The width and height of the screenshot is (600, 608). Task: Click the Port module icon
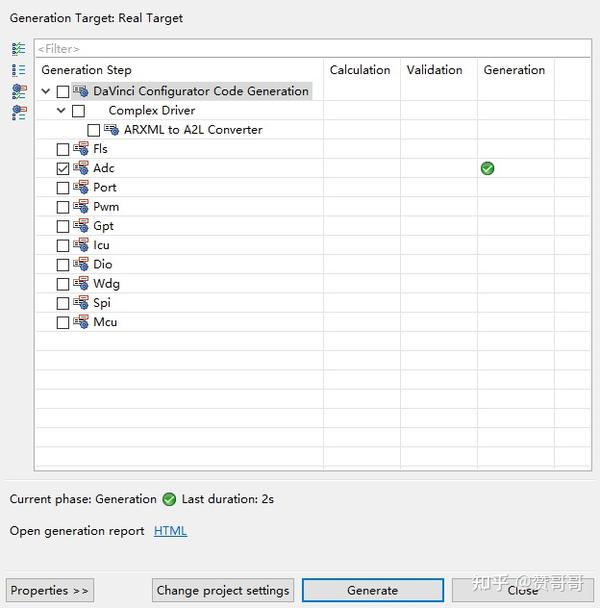coord(81,187)
